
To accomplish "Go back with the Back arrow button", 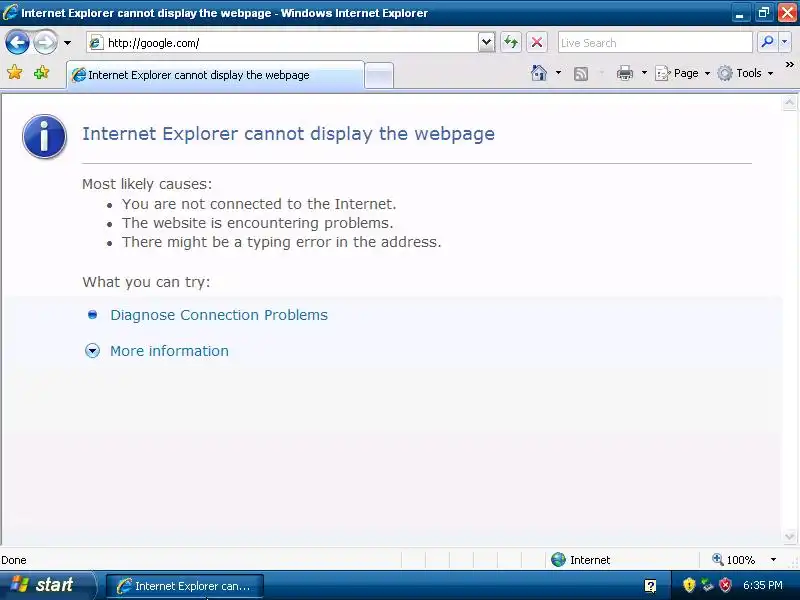I will 17,42.
